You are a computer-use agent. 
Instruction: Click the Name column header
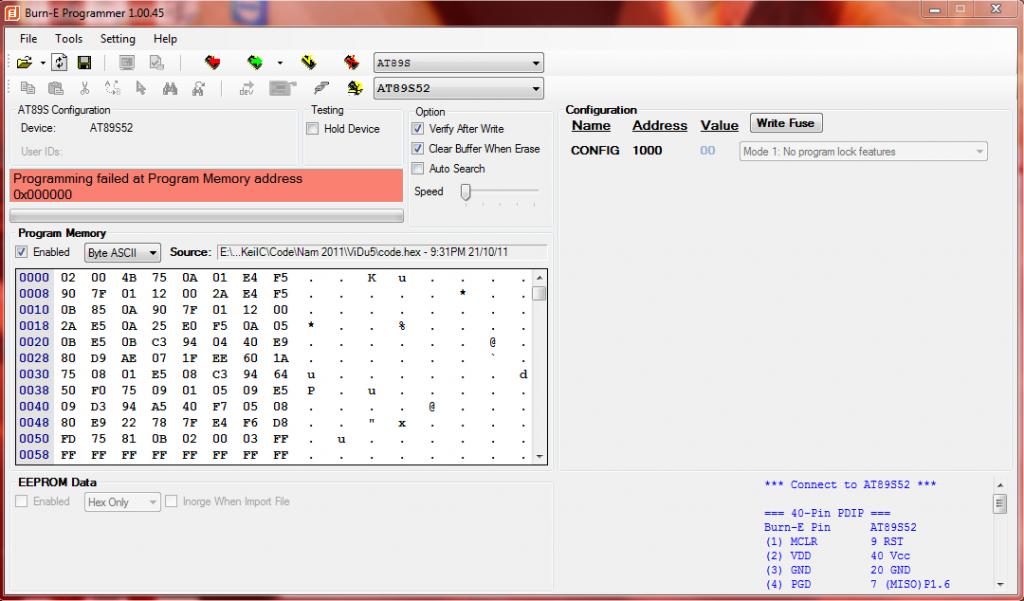(591, 125)
